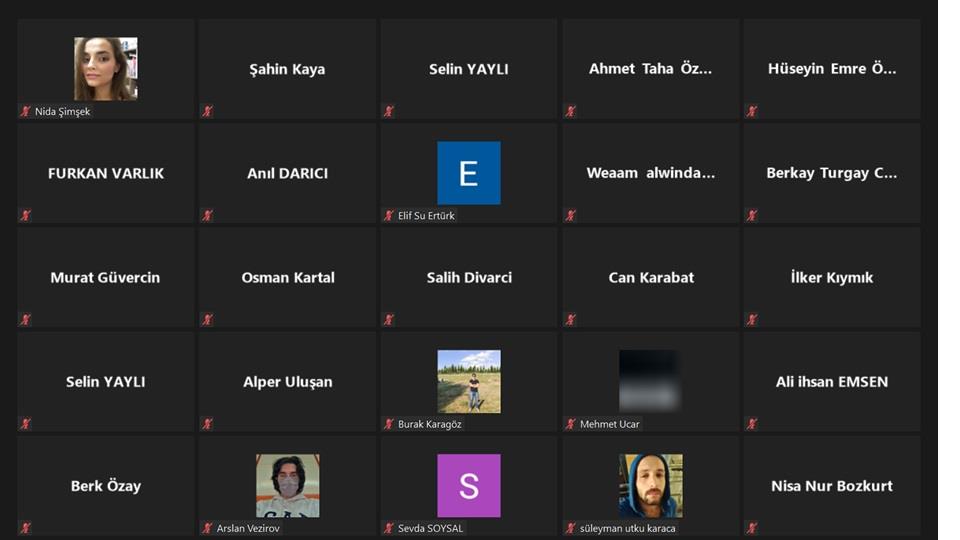960x540 pixels.
Task: Click muted mic icon in İlker Kıymık tile
Action: tap(752, 320)
